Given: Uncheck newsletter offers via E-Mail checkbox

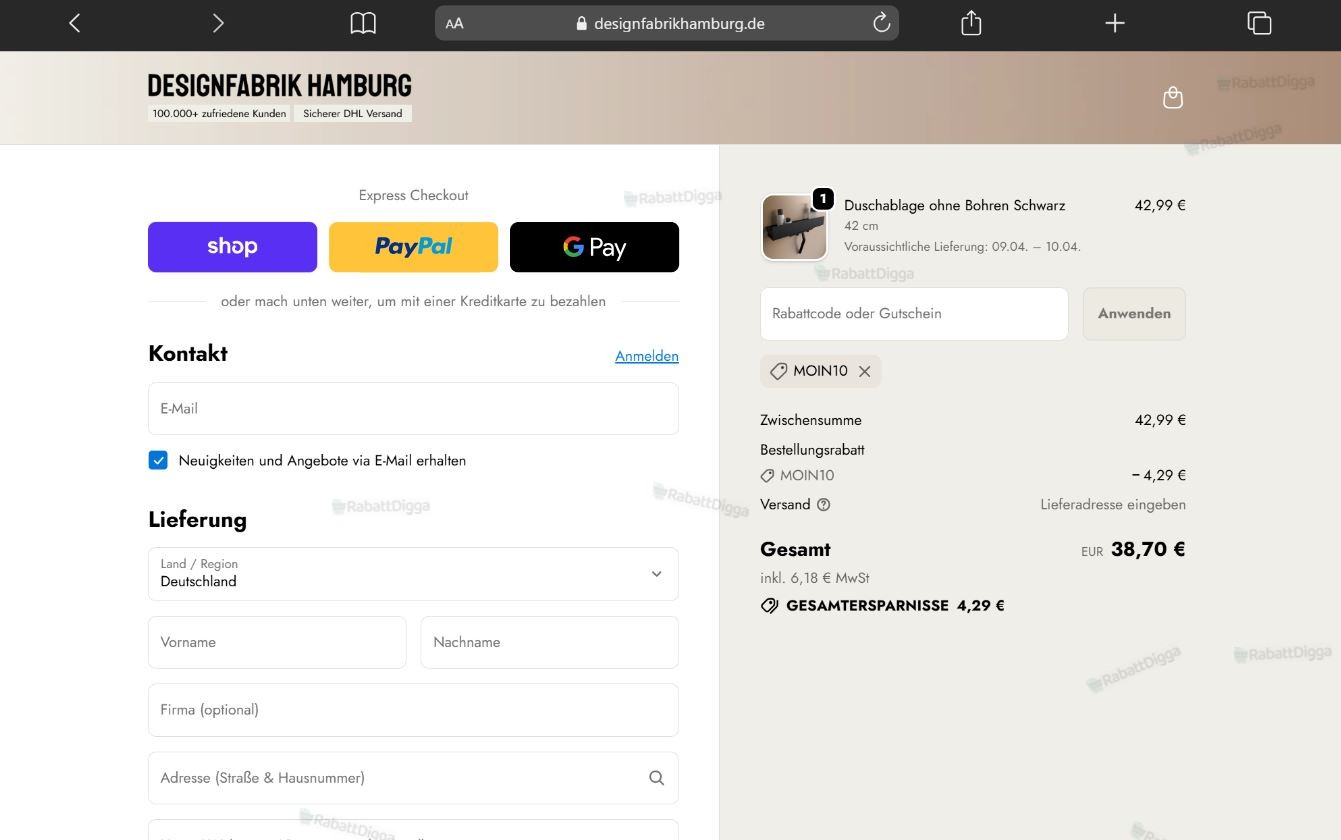Looking at the screenshot, I should [158, 460].
